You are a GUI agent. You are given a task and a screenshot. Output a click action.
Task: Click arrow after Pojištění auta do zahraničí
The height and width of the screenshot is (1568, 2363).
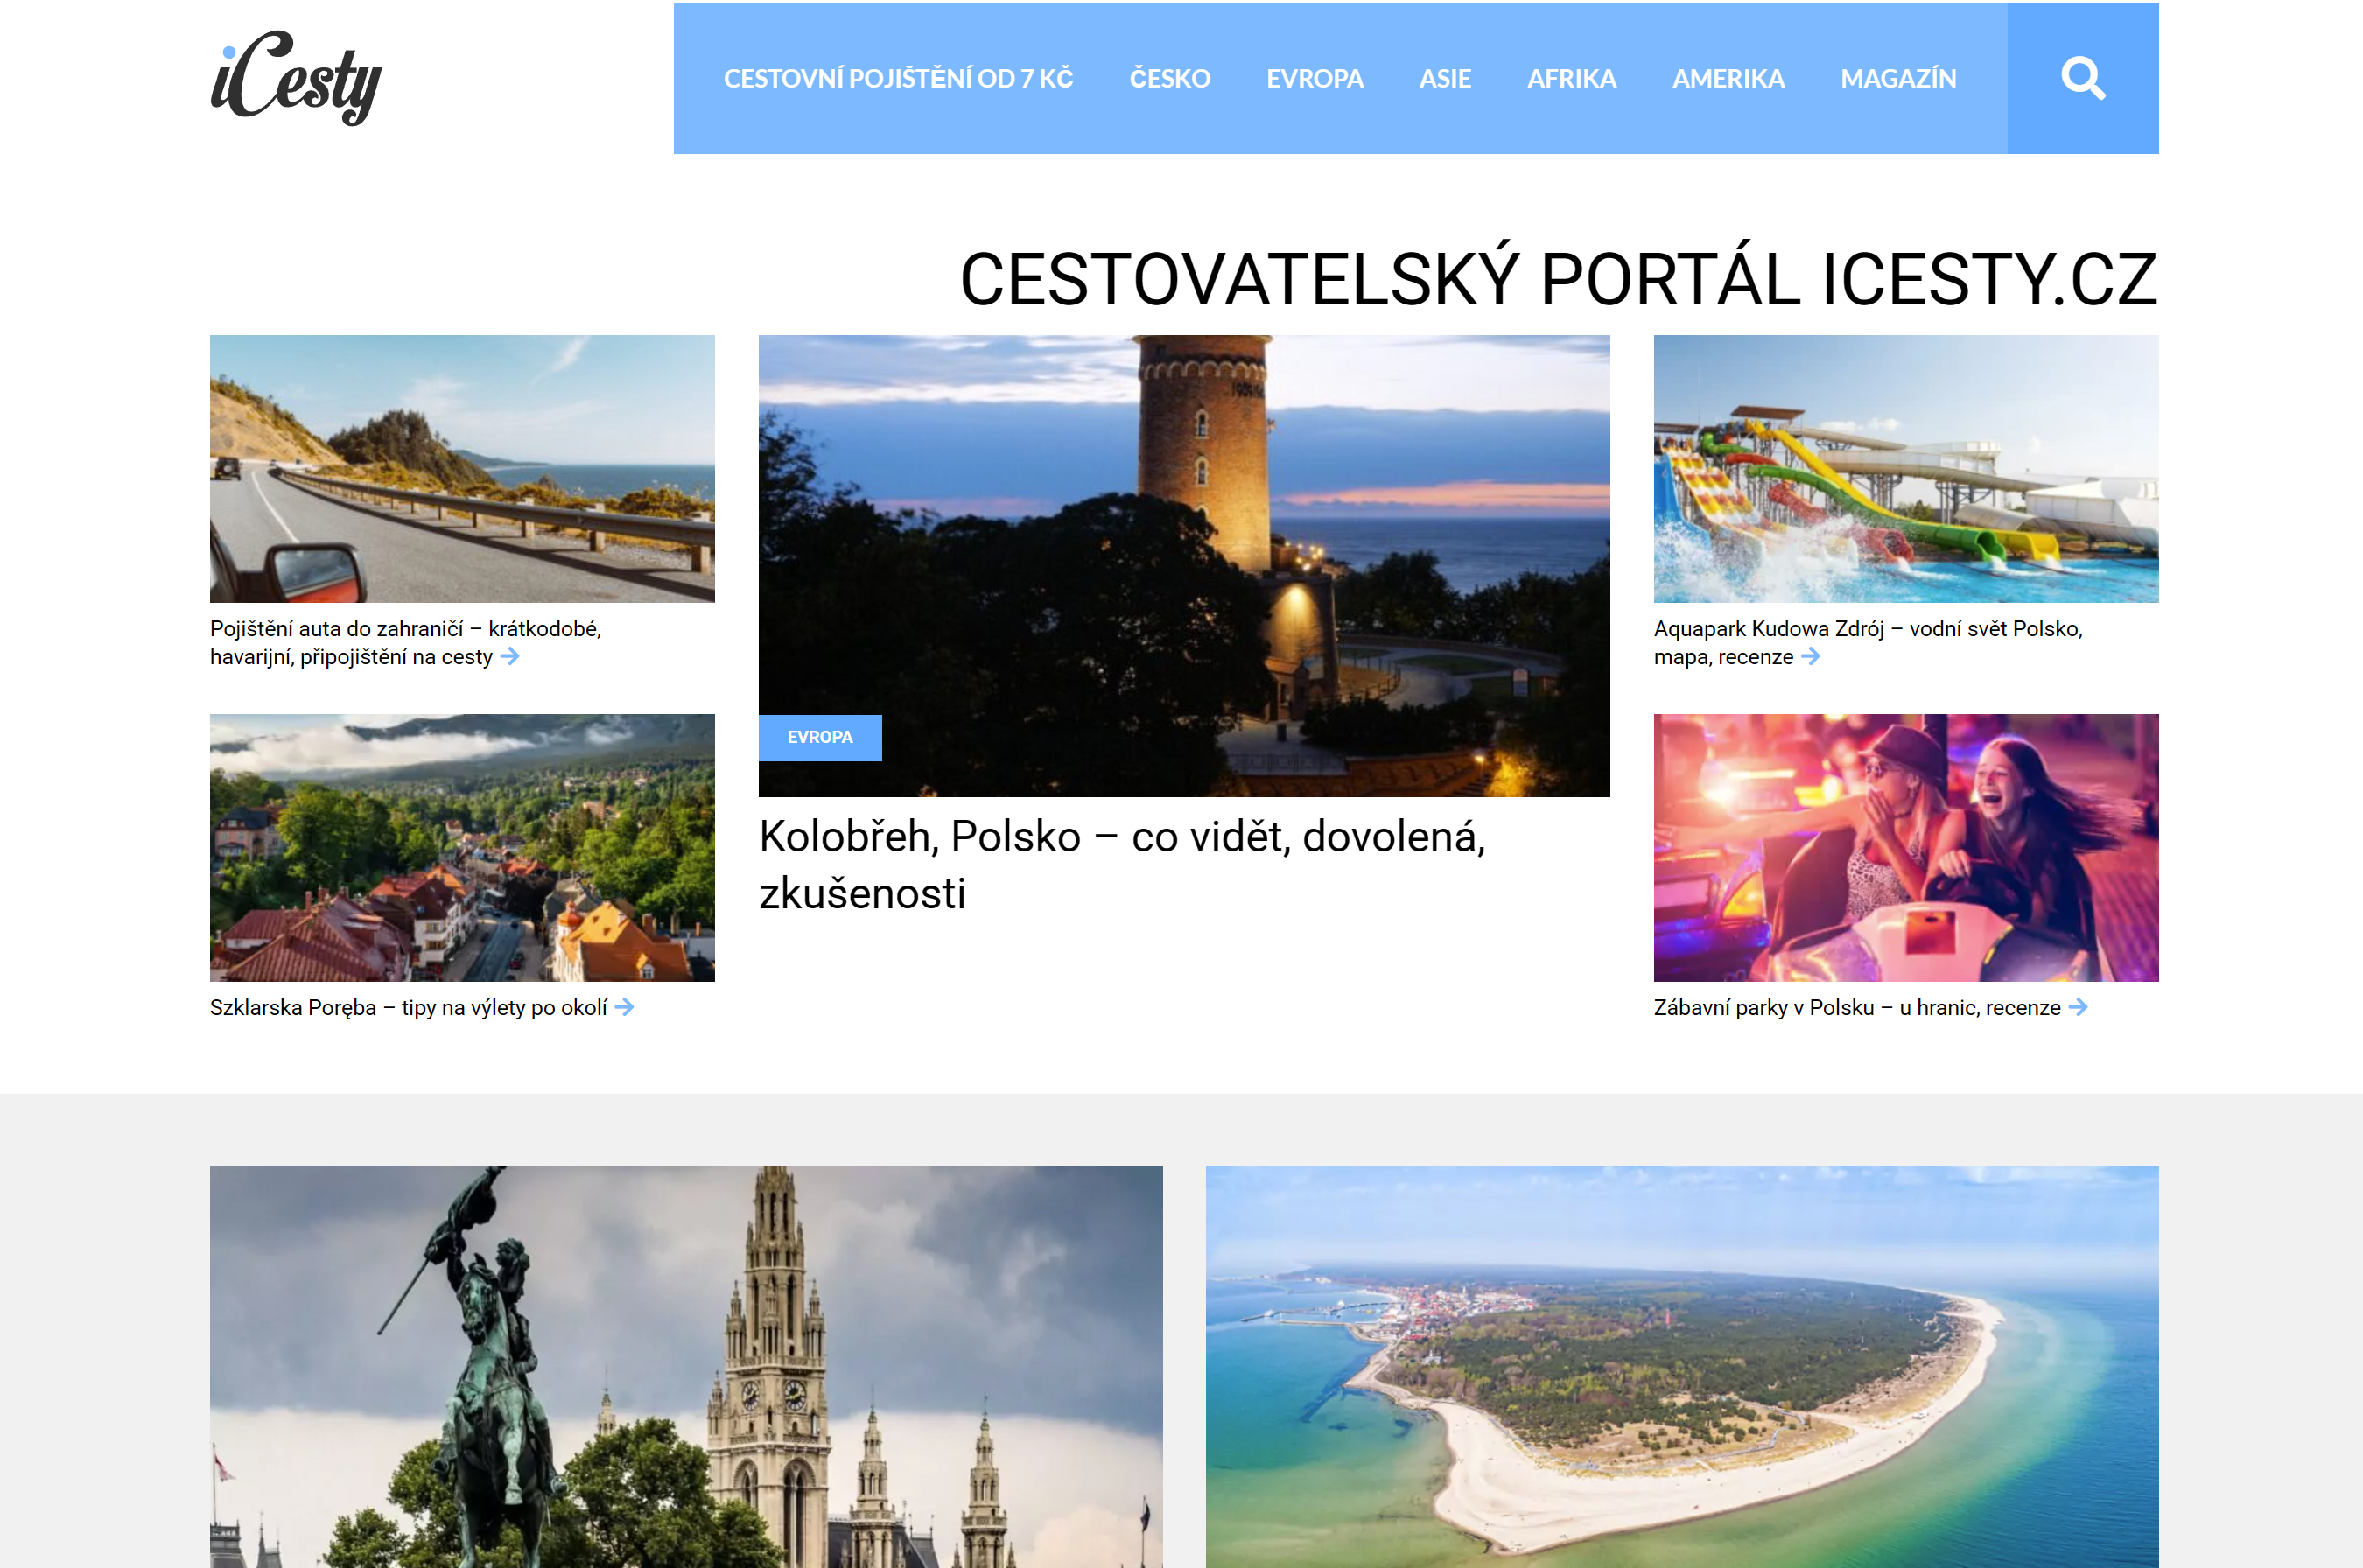tap(510, 657)
